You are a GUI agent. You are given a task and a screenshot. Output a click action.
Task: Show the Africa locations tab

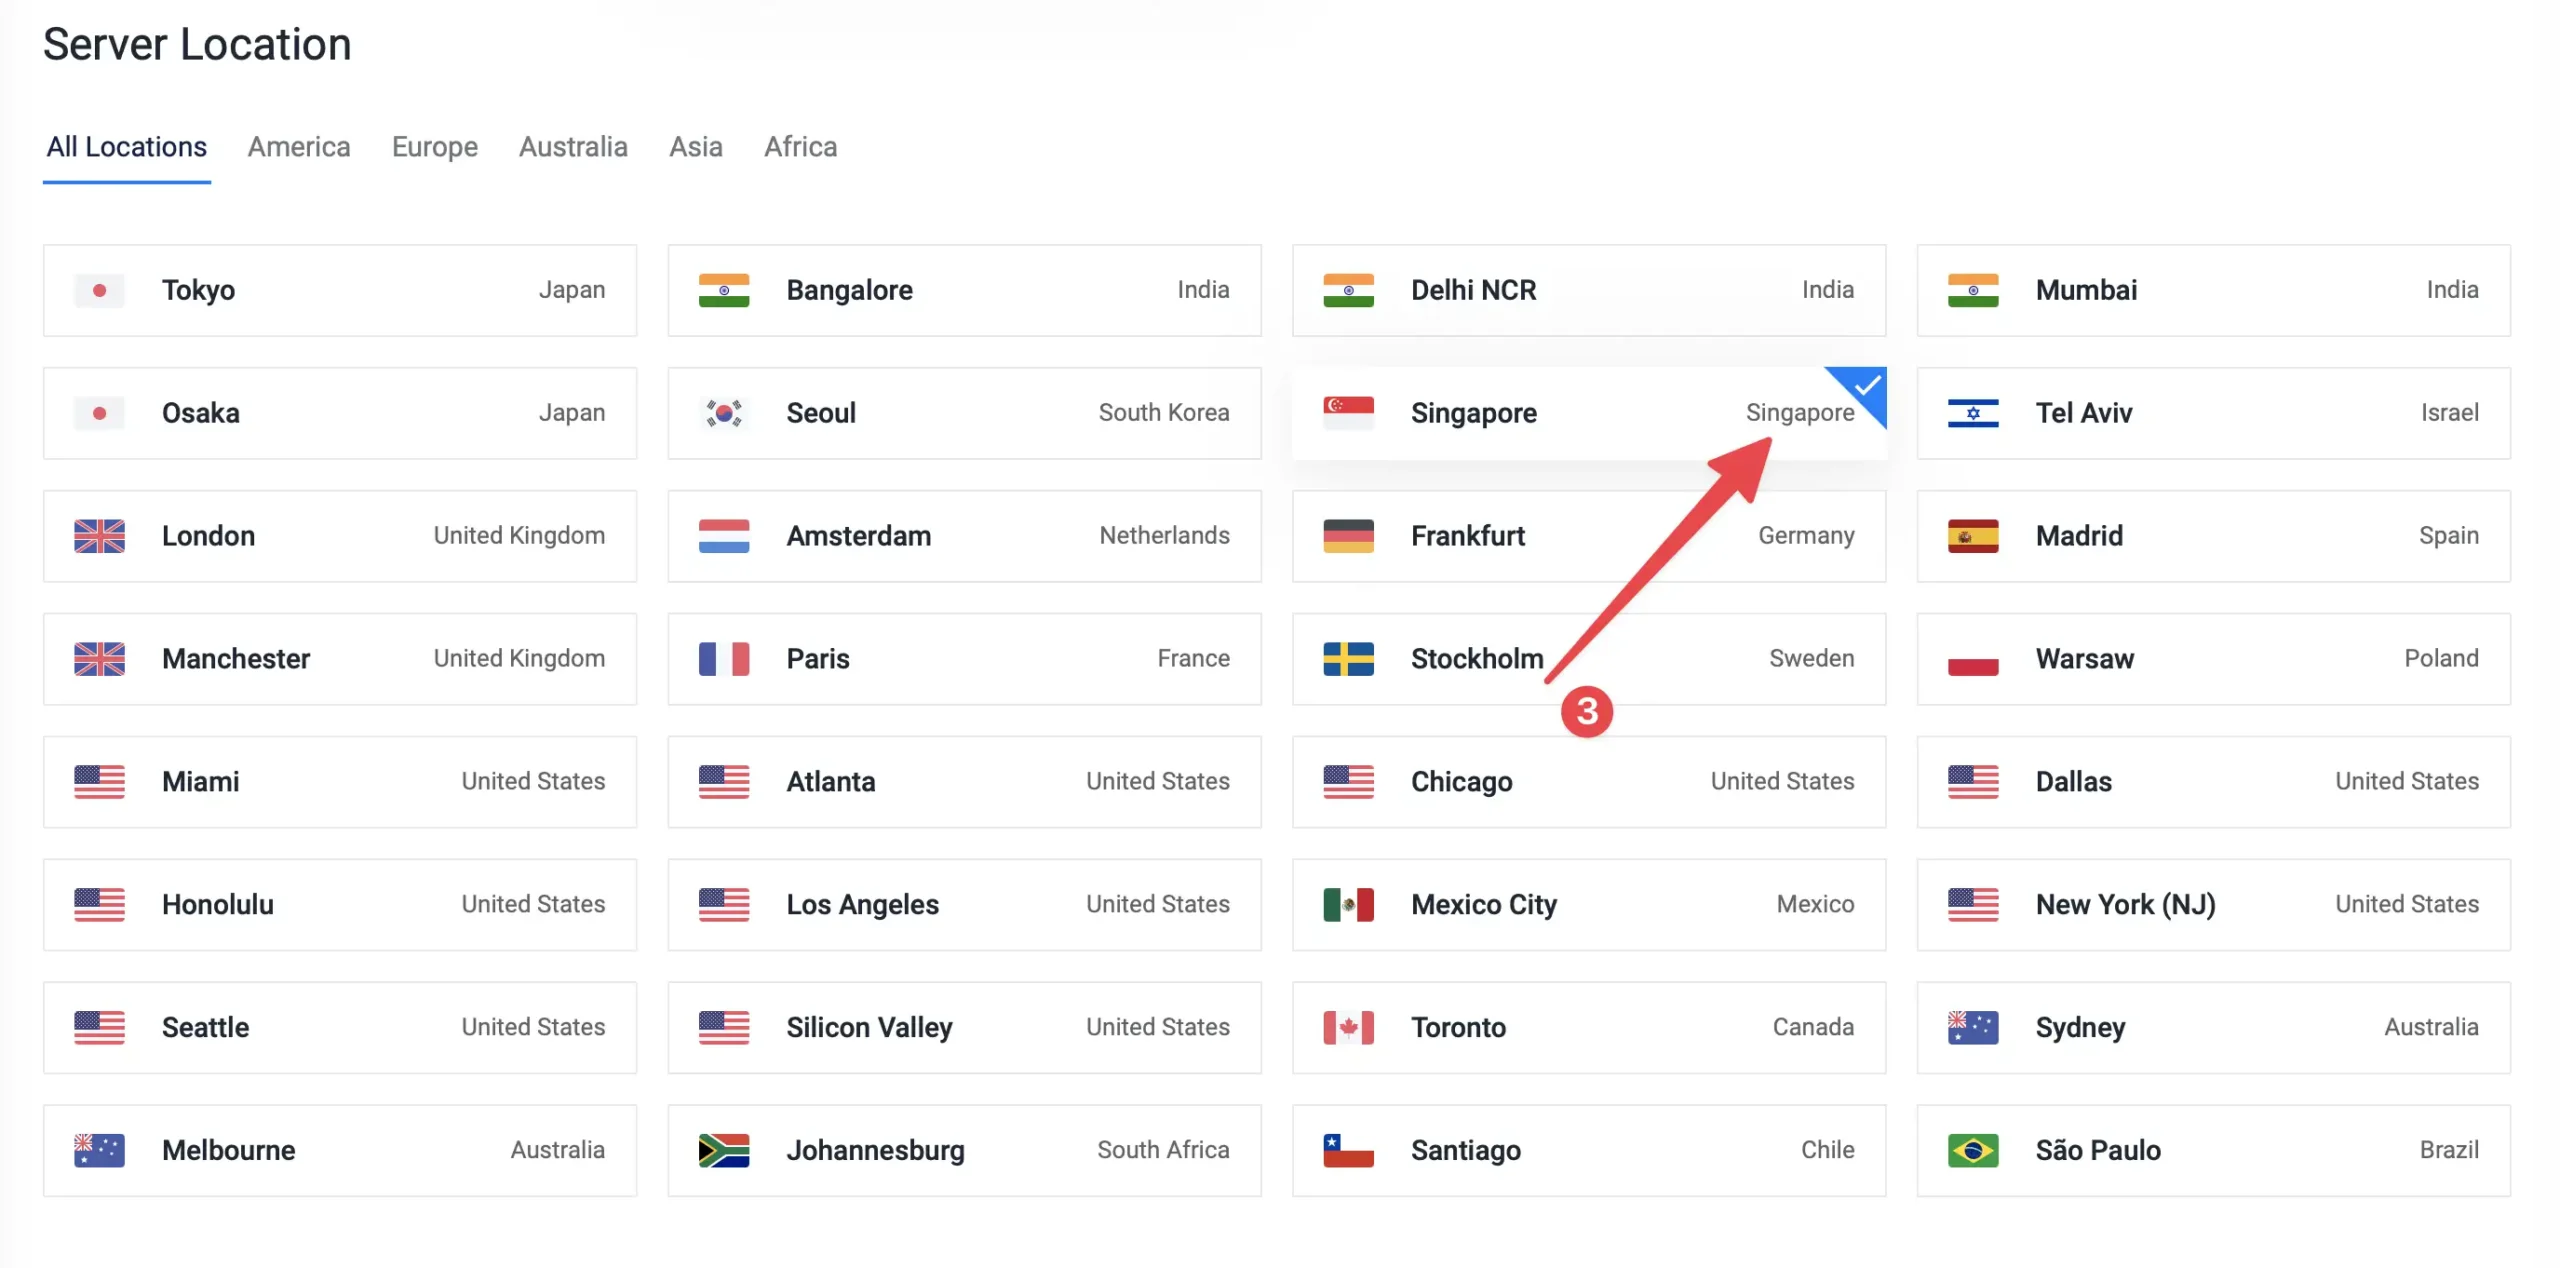pyautogui.click(x=800, y=147)
